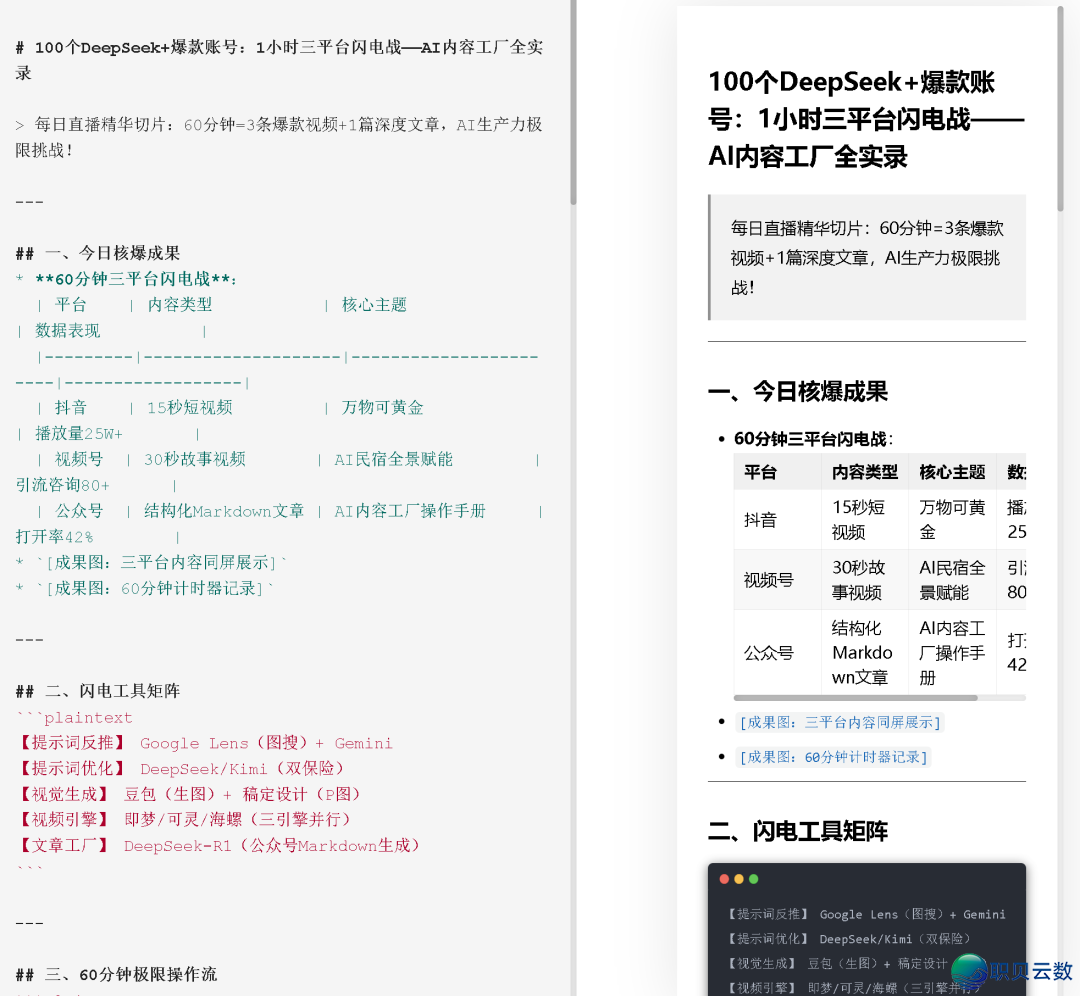Select the 视频号 cell in the preview table
1080x996 pixels.
(x=778, y=580)
